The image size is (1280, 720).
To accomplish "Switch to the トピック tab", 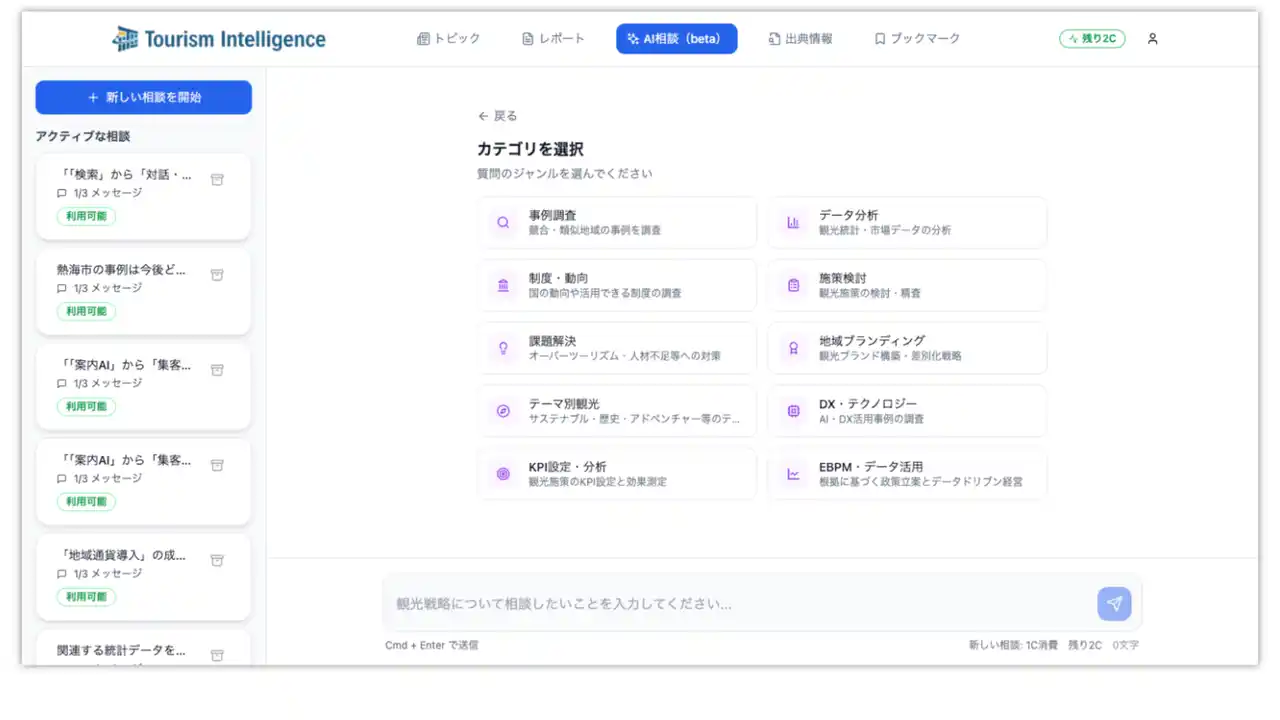I will [449, 39].
